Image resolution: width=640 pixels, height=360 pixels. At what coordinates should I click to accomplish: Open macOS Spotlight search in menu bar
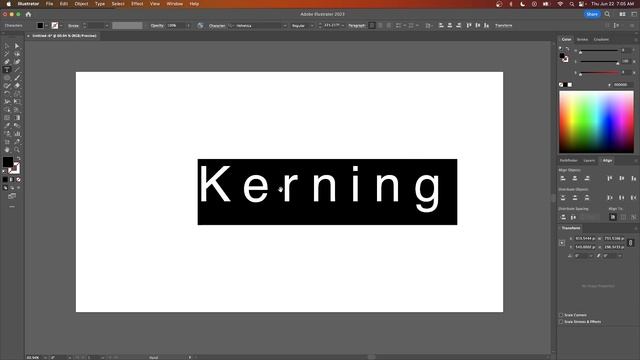(x=572, y=4)
